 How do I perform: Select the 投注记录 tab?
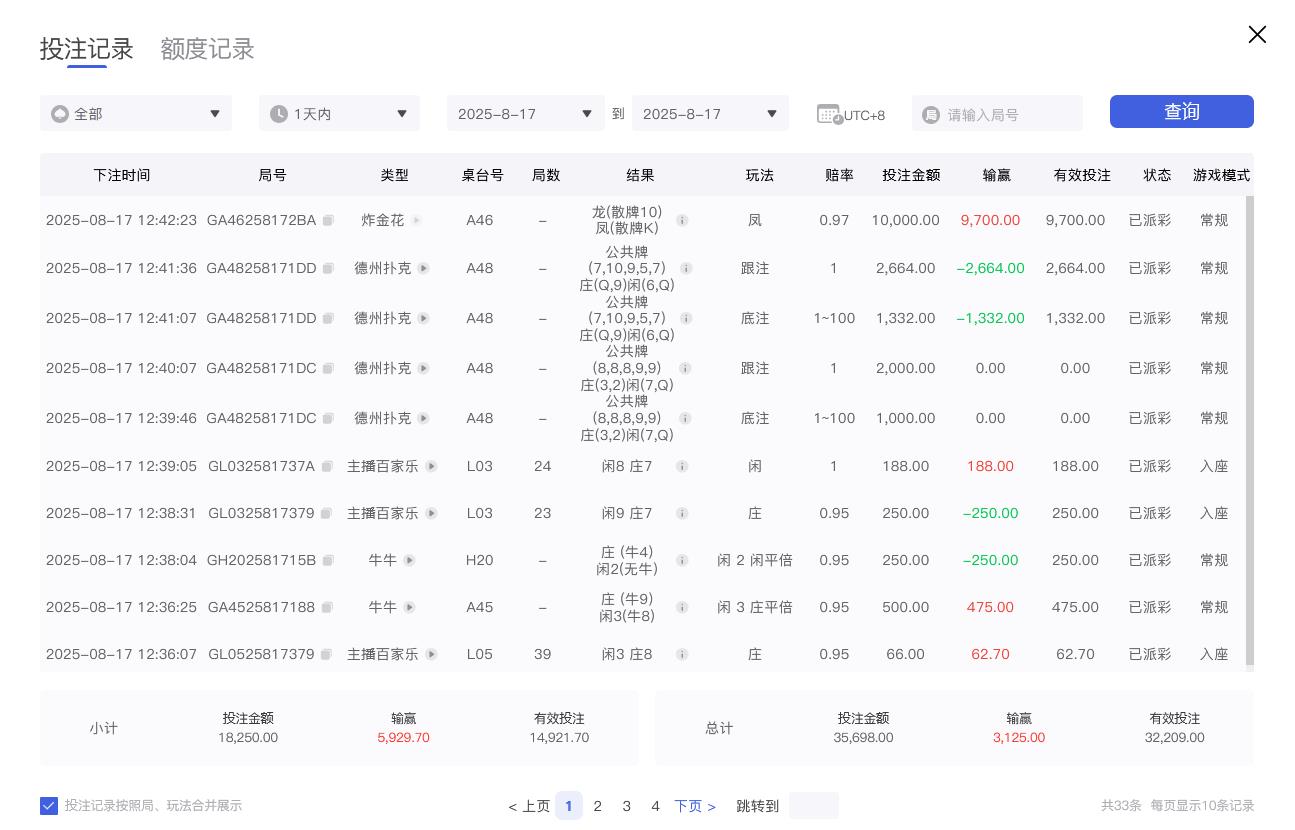tap(86, 48)
